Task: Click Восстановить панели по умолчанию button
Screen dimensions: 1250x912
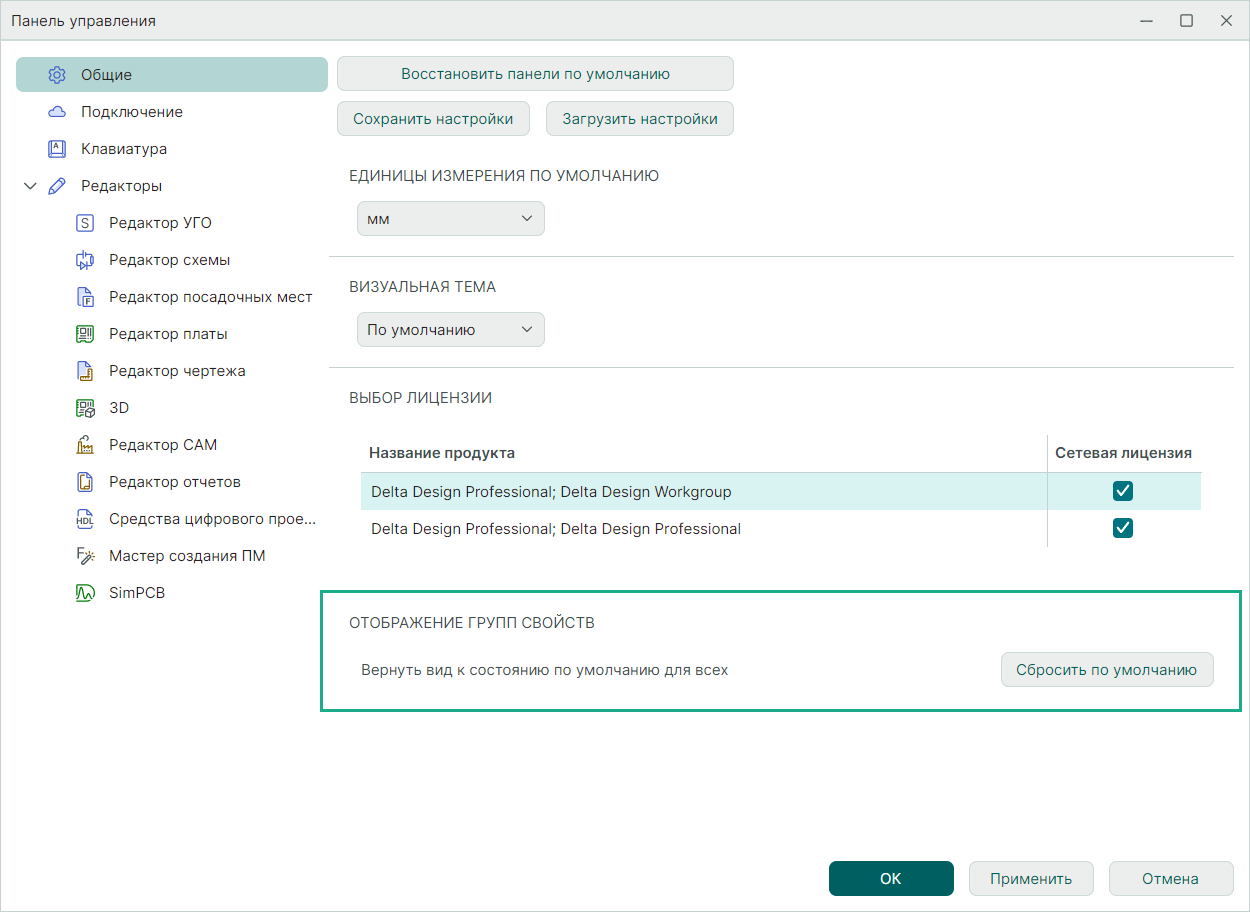Action: tap(535, 74)
